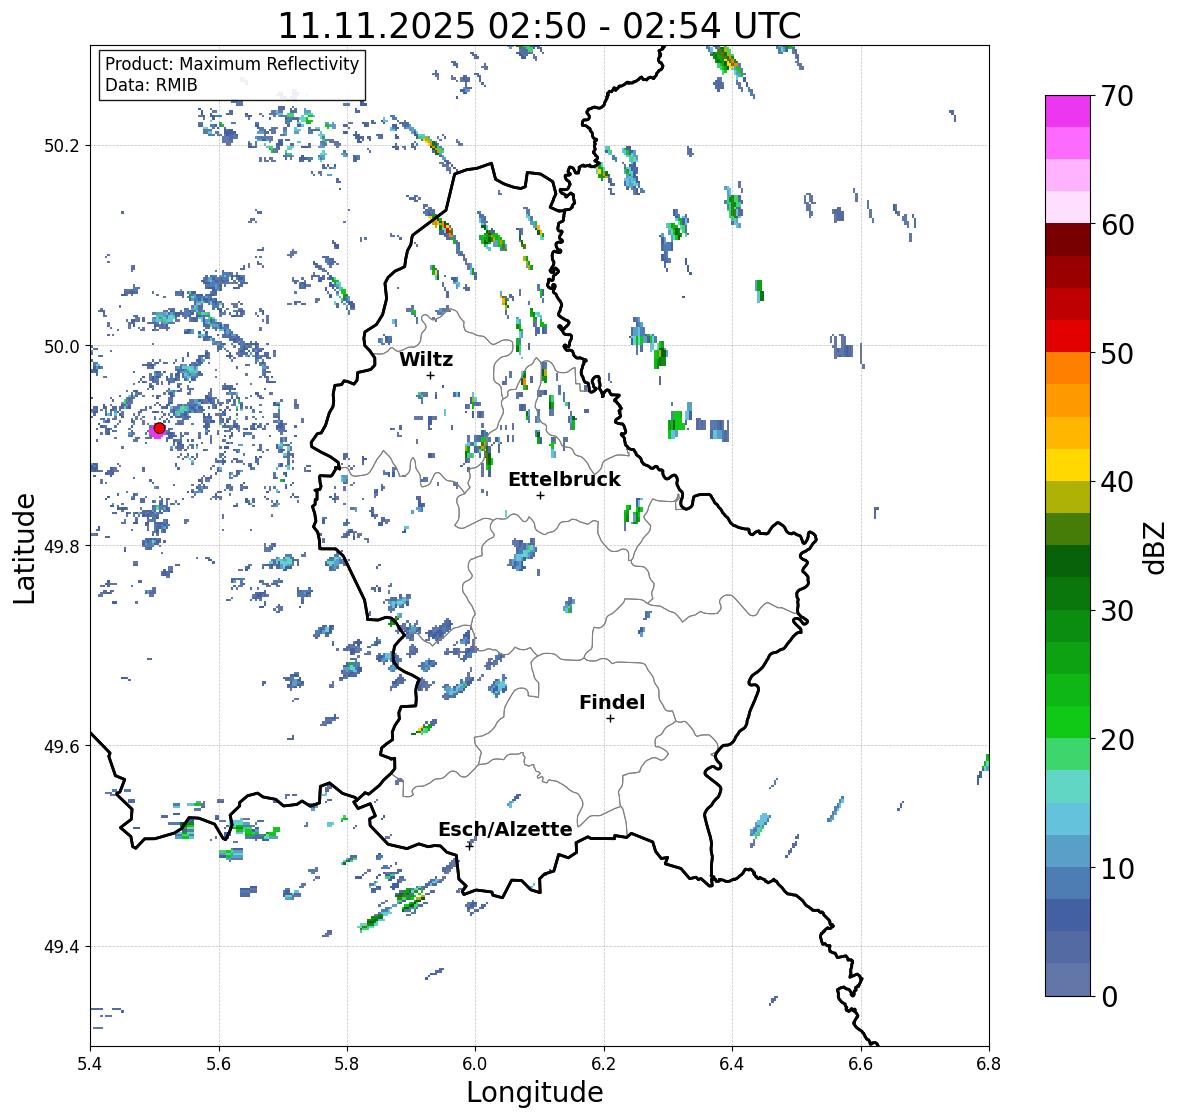Select the Findel station label
This screenshot has height=1117, width=1179.
611,702
